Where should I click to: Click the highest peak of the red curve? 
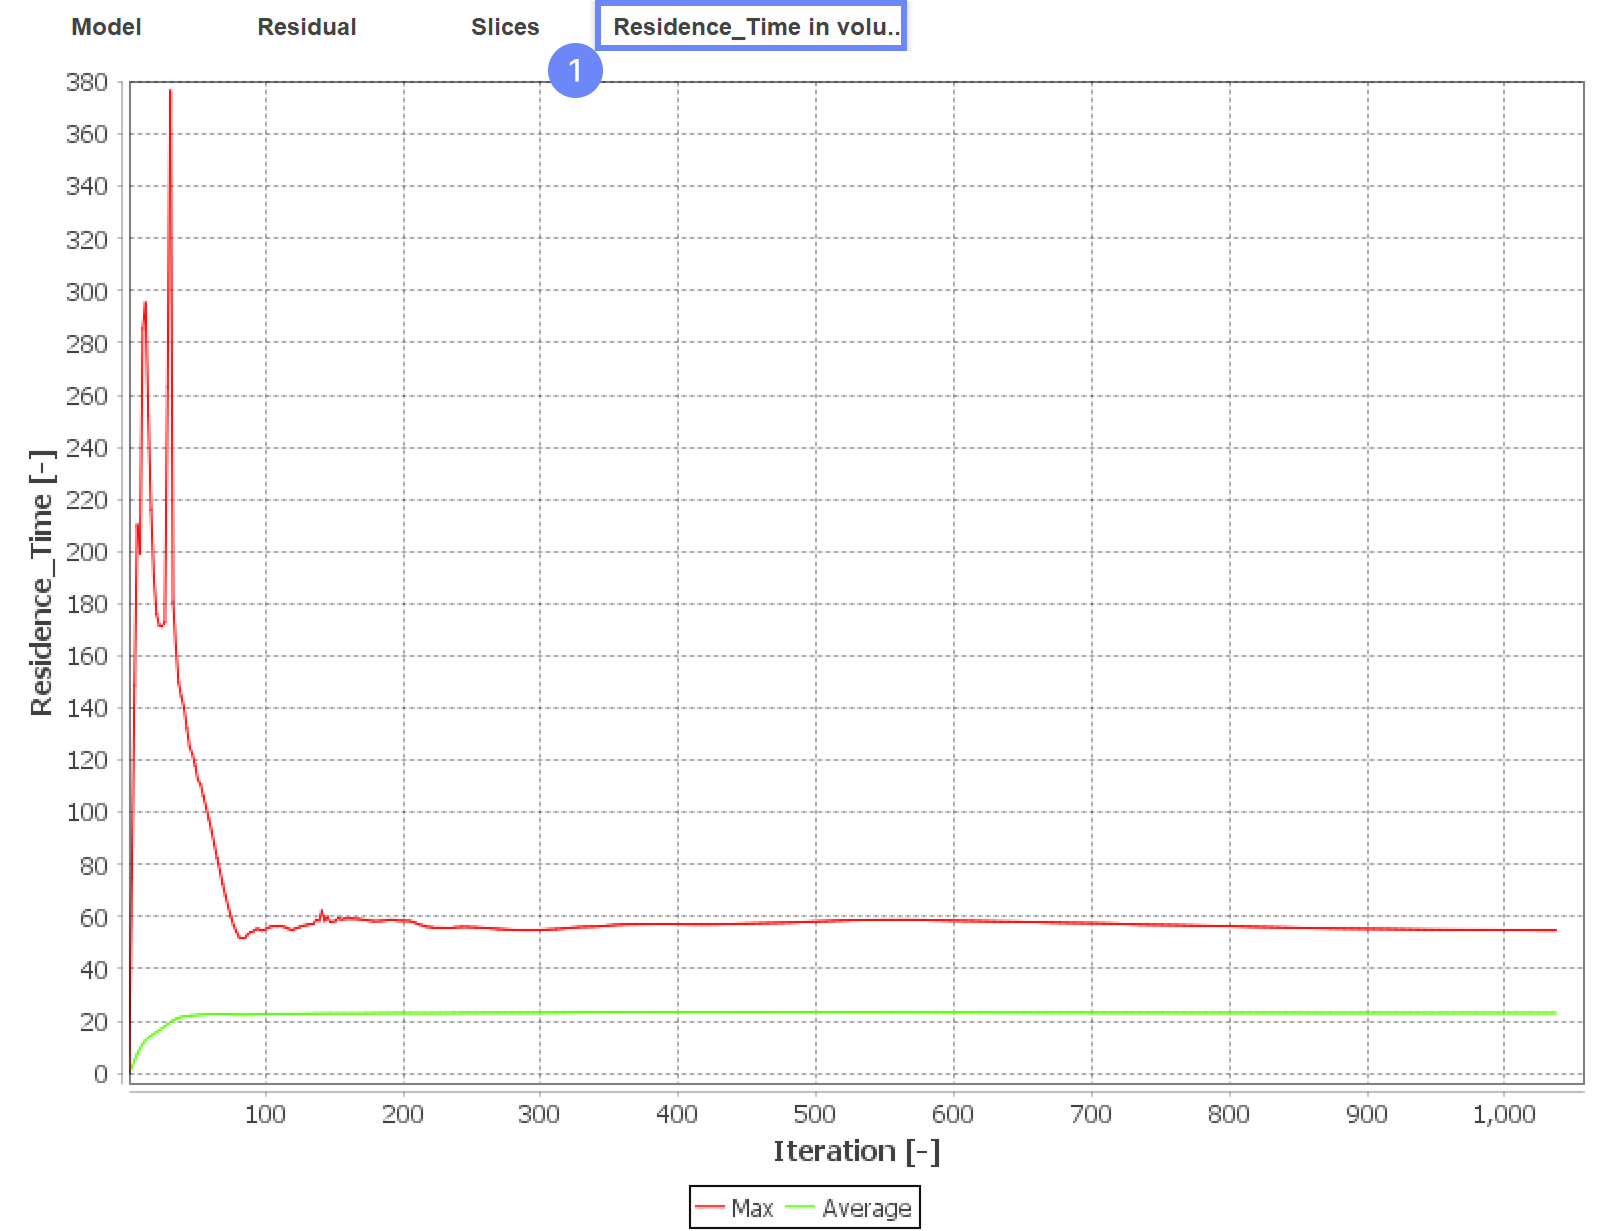click(x=170, y=90)
